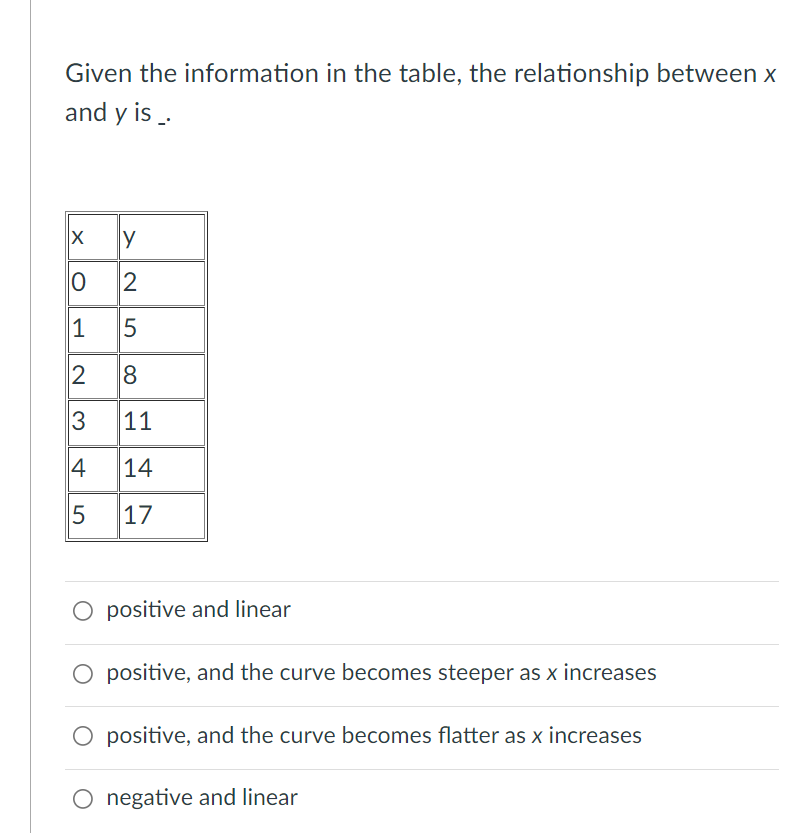Click the 'negative and linear' answer label text
The image size is (802, 833).
tap(202, 798)
